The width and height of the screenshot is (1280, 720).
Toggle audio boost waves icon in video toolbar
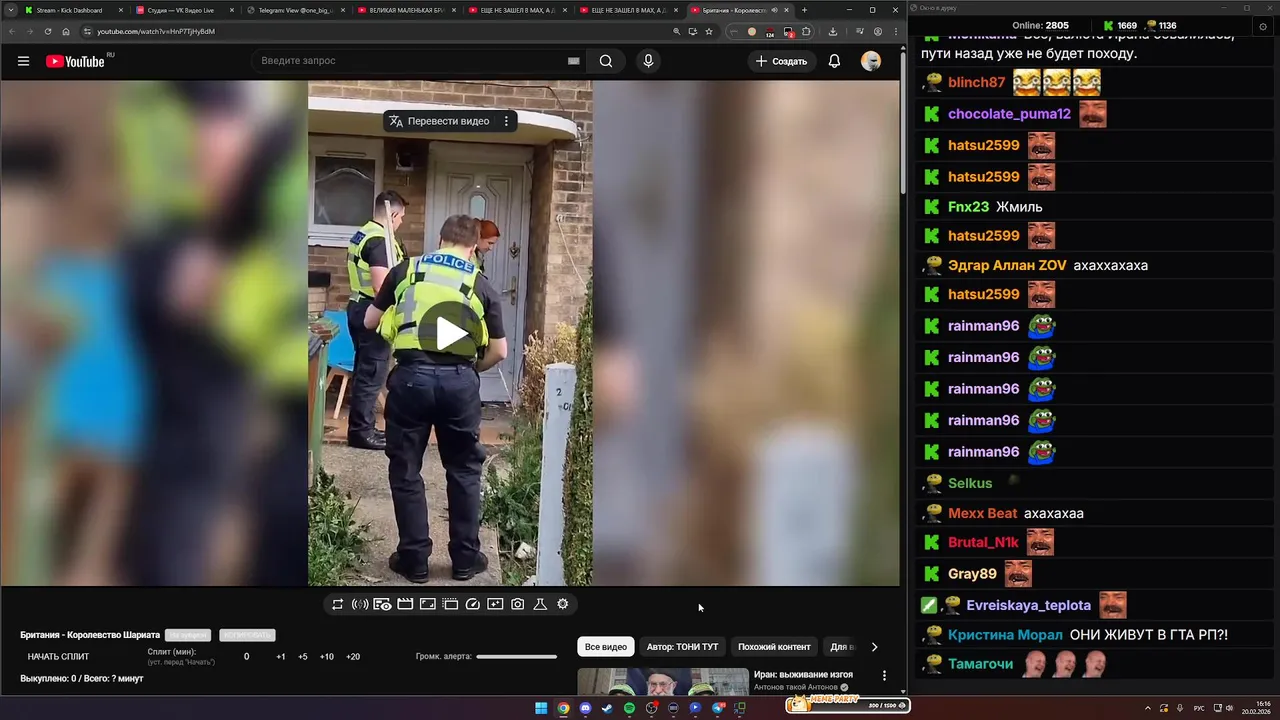[360, 604]
